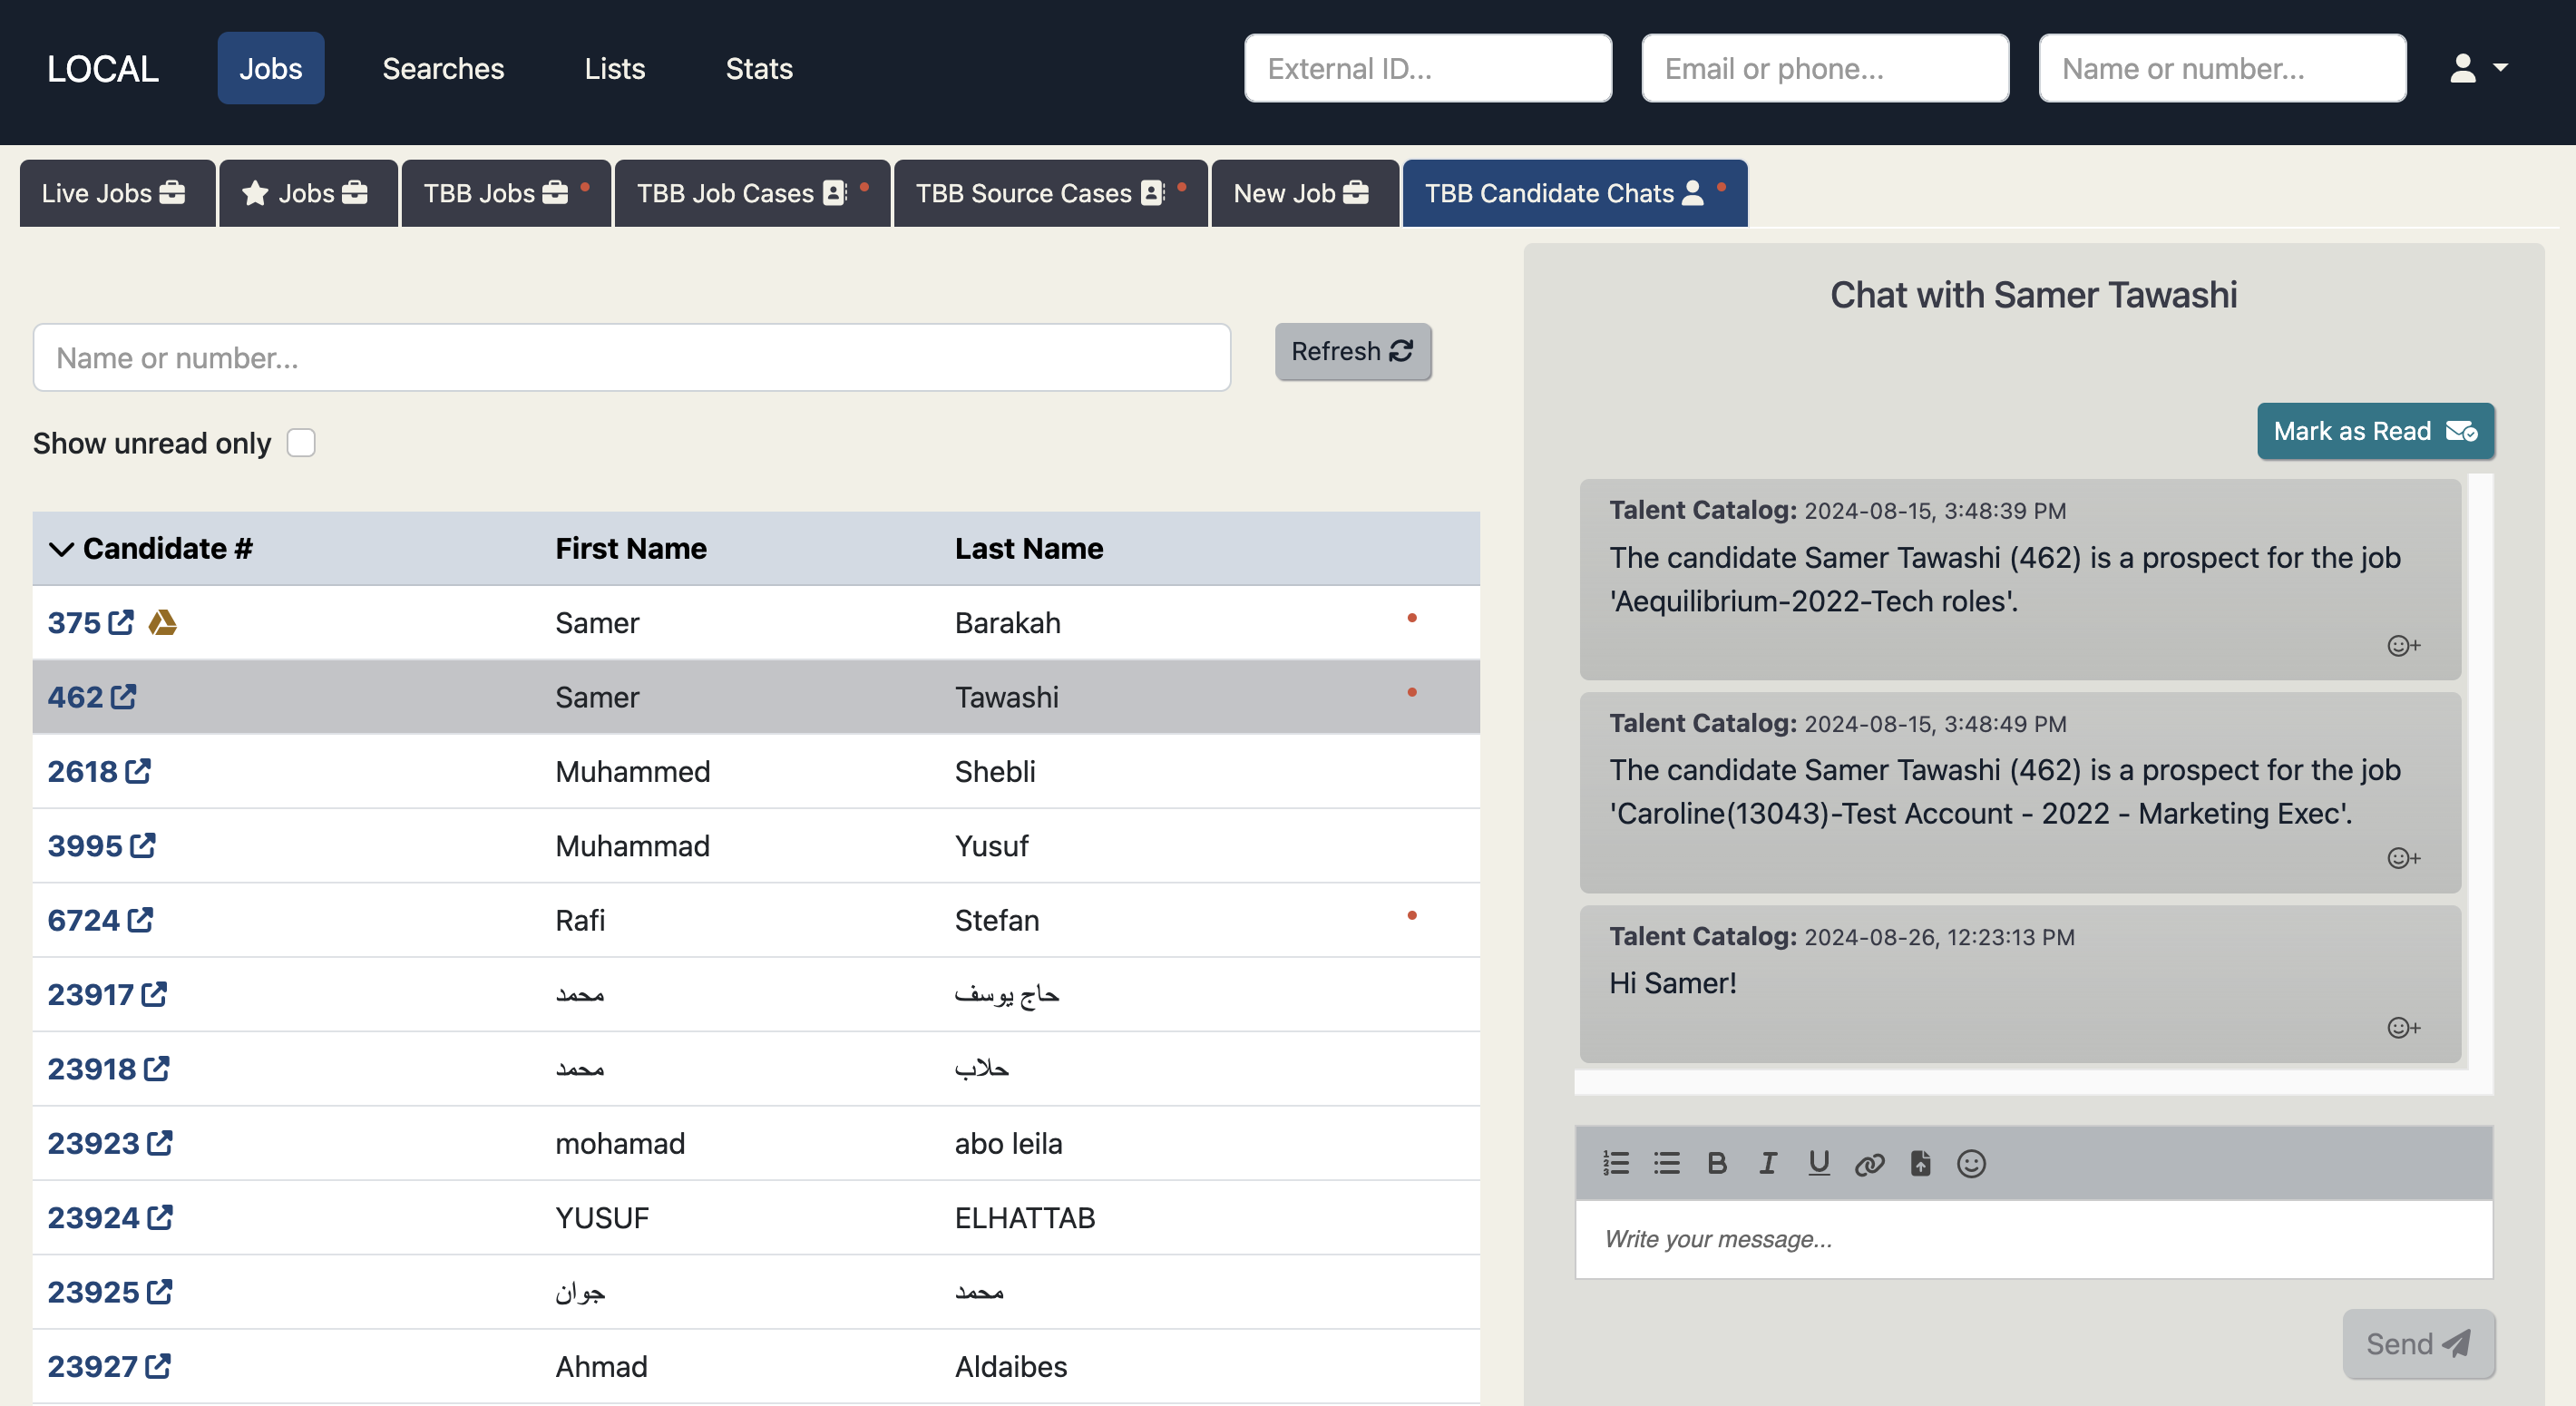Attach a file to the chat message
The height and width of the screenshot is (1406, 2576).
pyautogui.click(x=1920, y=1163)
